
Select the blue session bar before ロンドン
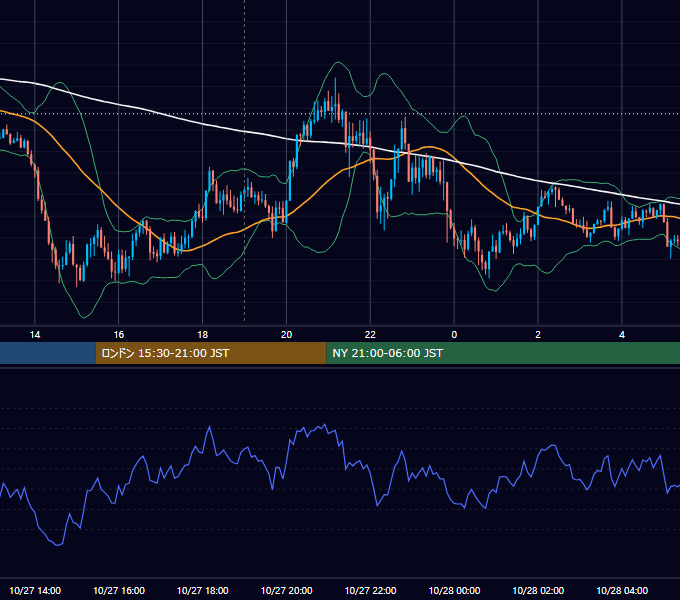[48, 353]
